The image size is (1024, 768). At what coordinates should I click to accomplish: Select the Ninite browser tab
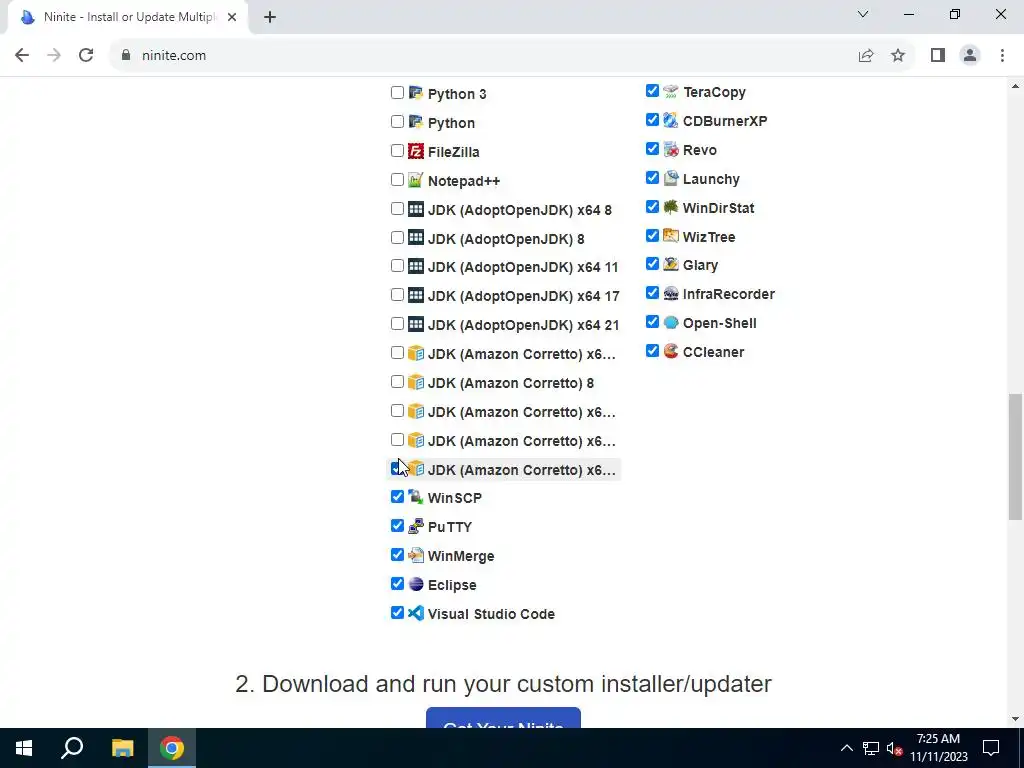129,17
